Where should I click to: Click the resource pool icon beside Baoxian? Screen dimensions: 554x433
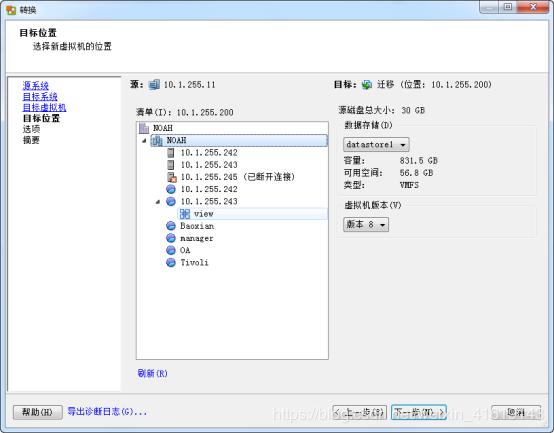pyautogui.click(x=171, y=226)
